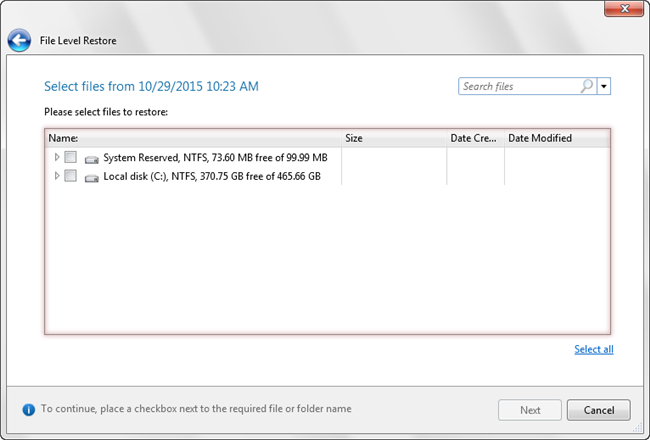Sort by the Name column header

[x=190, y=138]
